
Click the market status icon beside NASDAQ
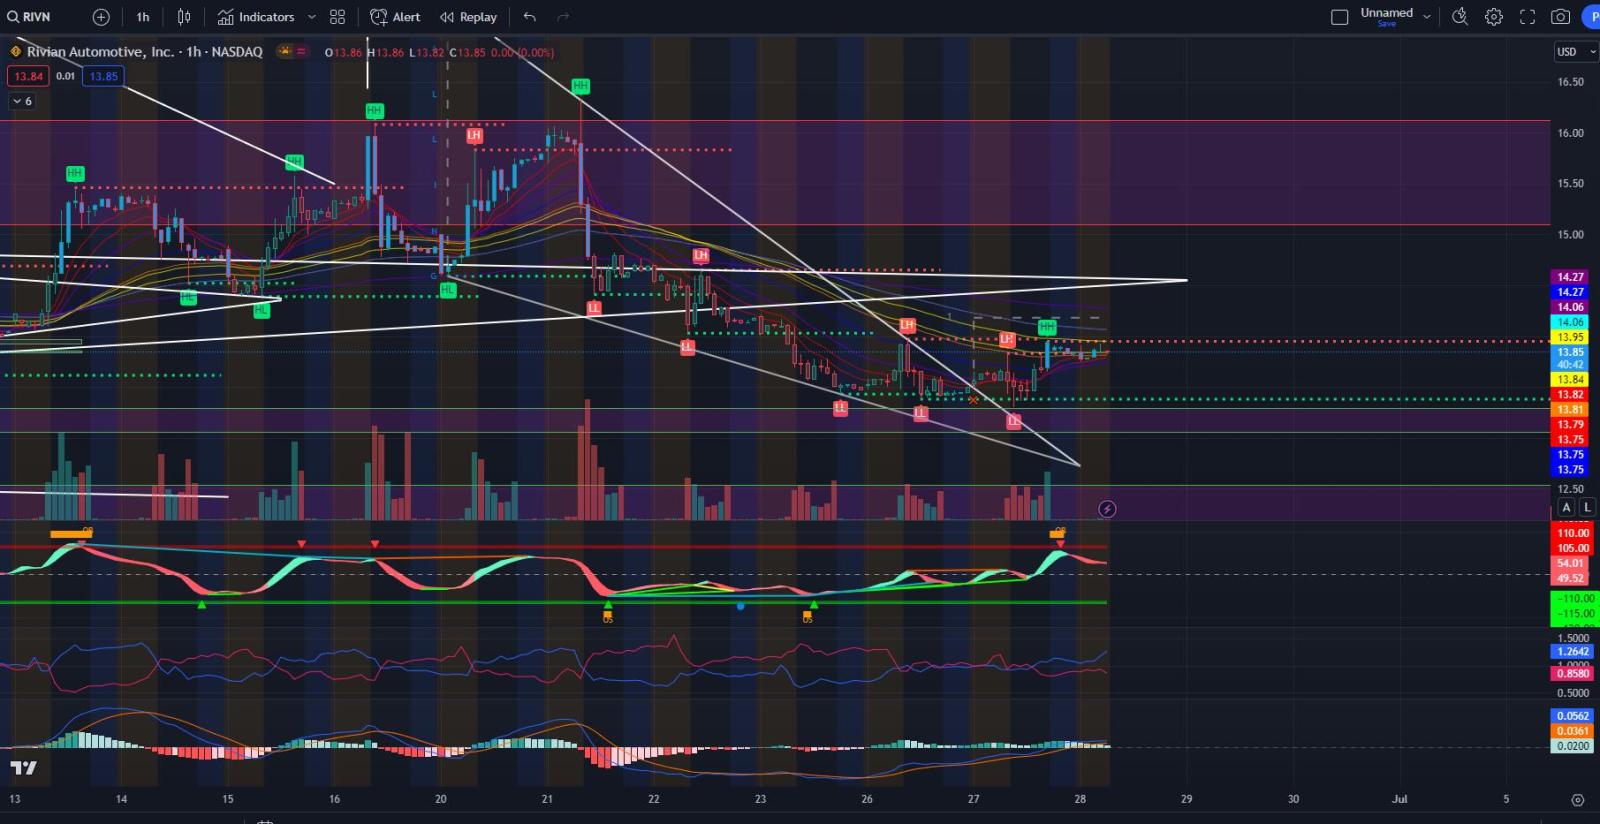click(x=285, y=52)
